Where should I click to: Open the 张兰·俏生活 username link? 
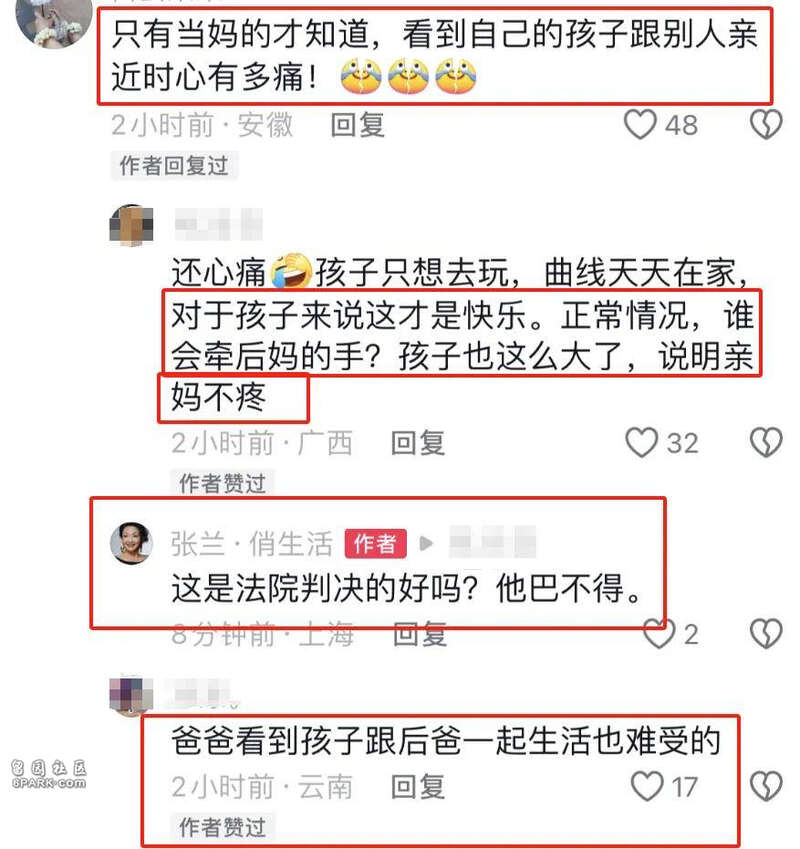tap(252, 544)
